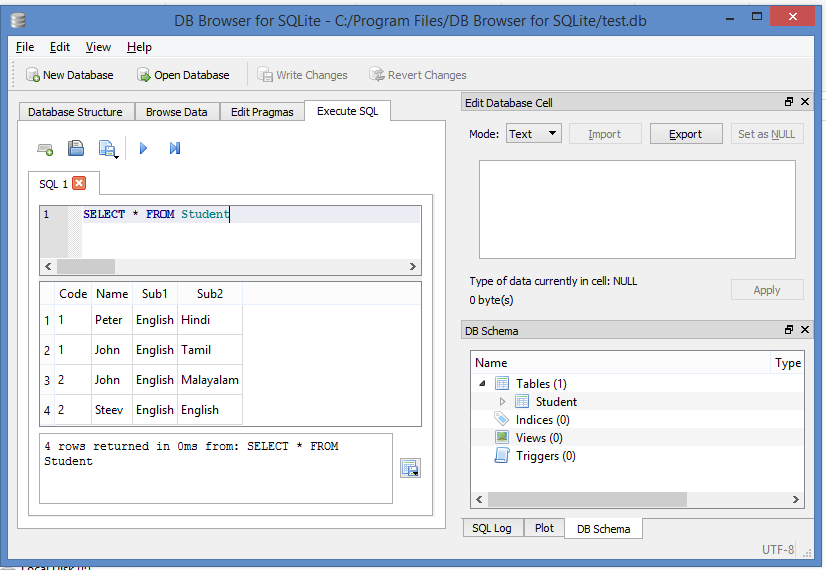Viewport: 826px width, 570px height.
Task: Click the Sub1 column header
Action: [154, 293]
